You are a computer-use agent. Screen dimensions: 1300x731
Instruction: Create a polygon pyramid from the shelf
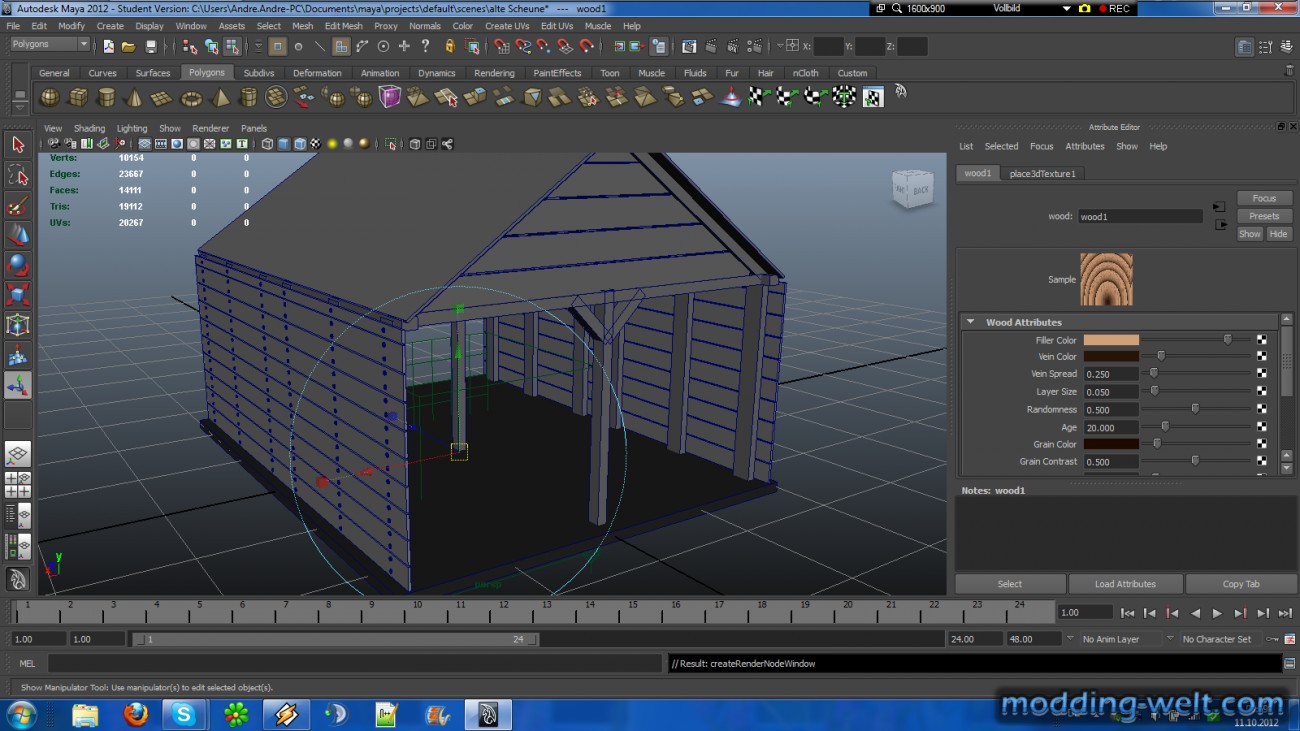219,97
